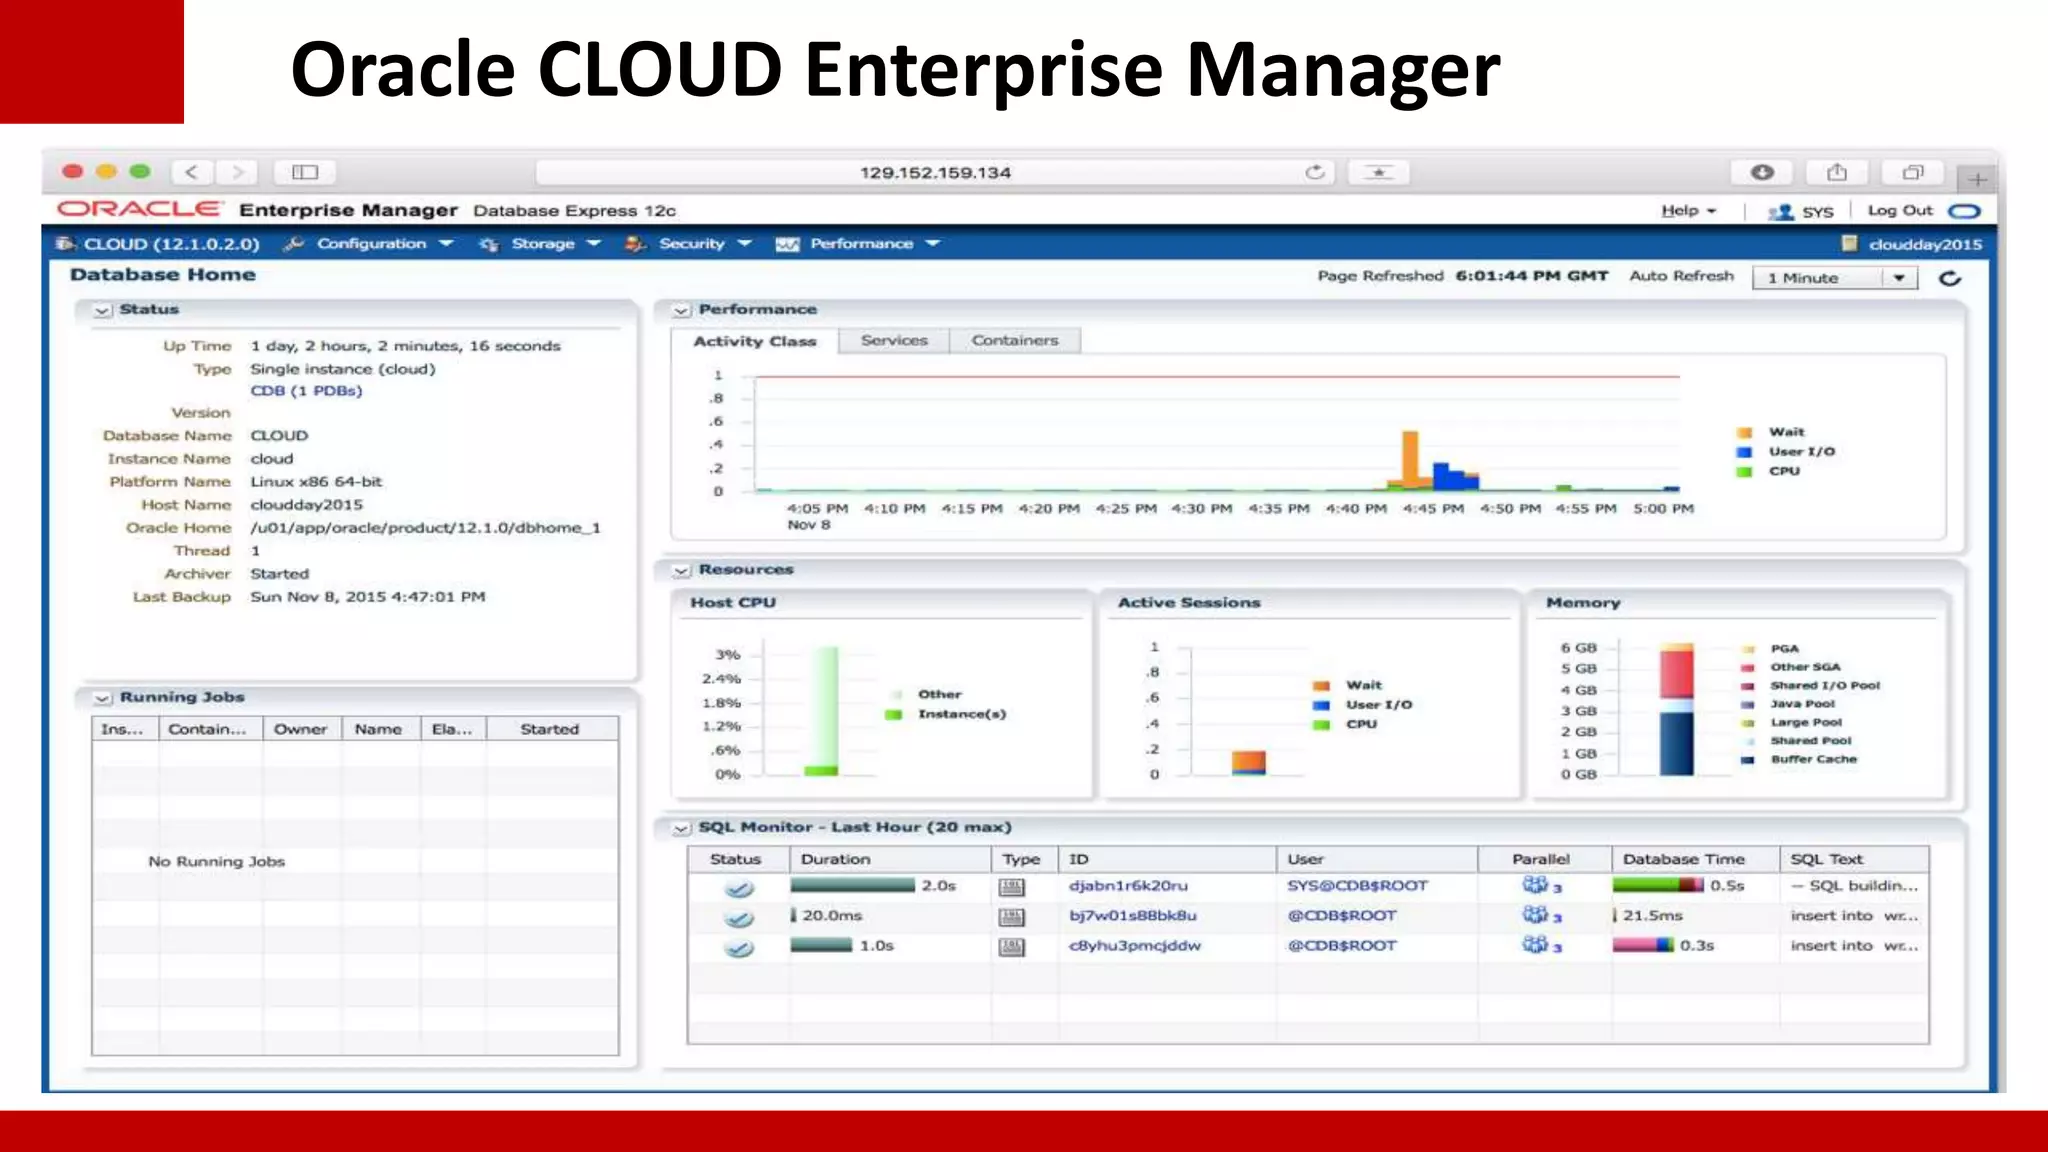The height and width of the screenshot is (1152, 2048).
Task: Open the Help dropdown
Action: (x=1689, y=211)
